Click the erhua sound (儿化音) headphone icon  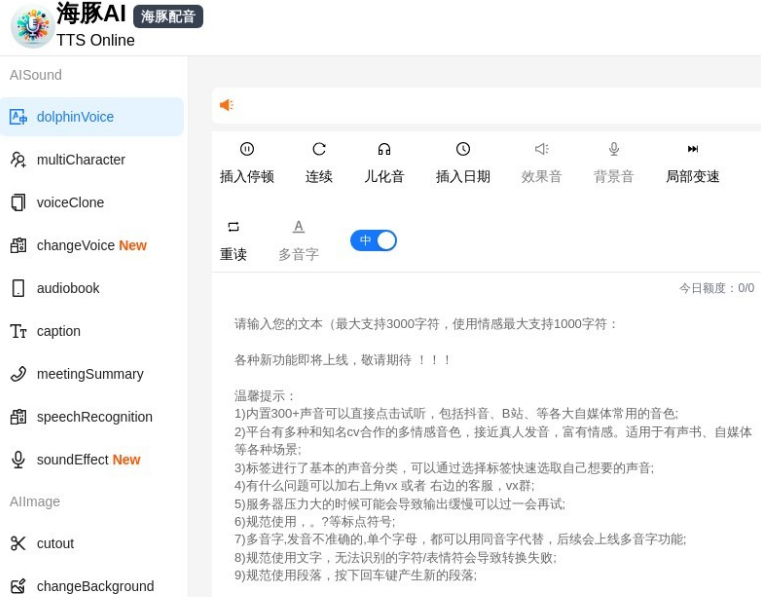(384, 149)
